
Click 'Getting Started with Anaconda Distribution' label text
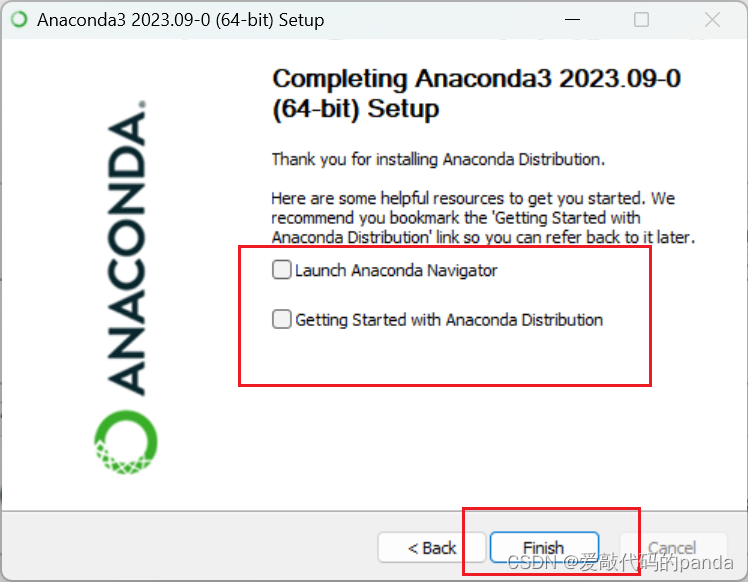449,320
